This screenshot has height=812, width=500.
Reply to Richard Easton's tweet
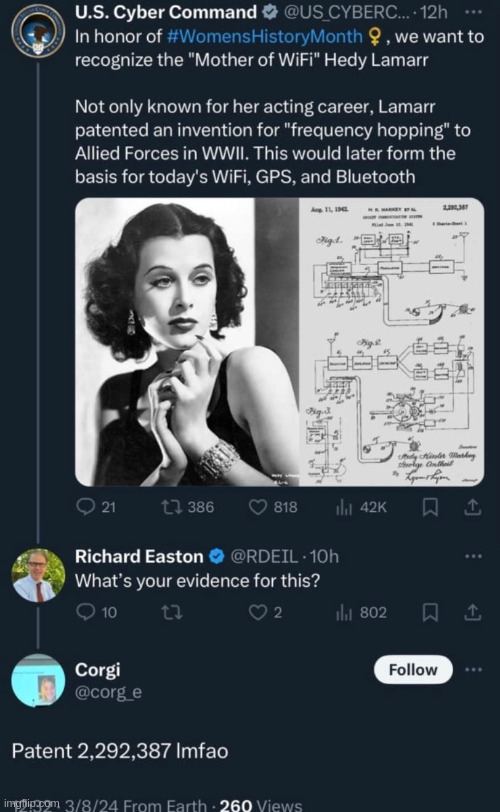pyautogui.click(x=96, y=612)
